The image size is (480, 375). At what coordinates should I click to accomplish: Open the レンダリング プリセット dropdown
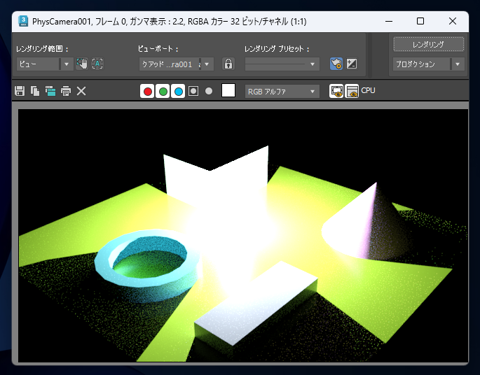282,64
